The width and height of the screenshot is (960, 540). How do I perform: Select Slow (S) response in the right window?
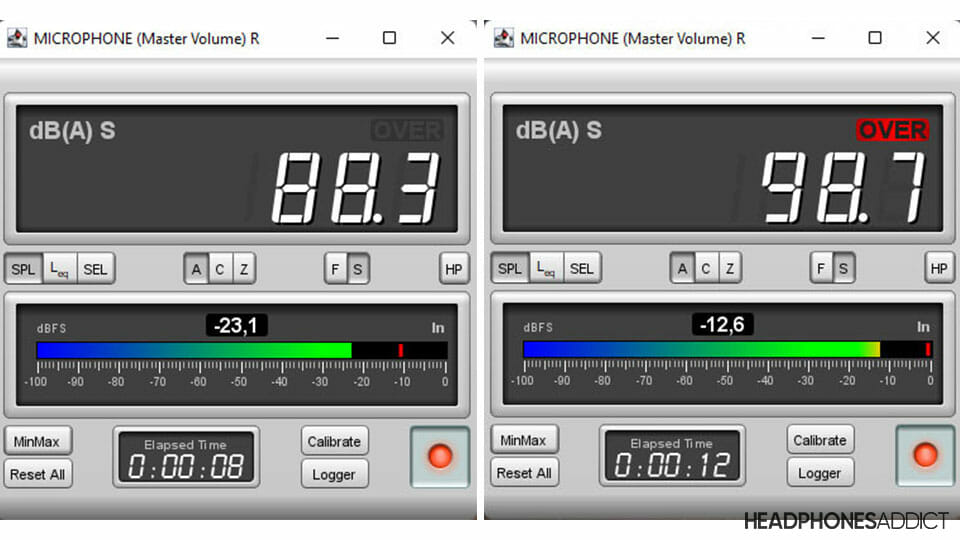point(844,268)
